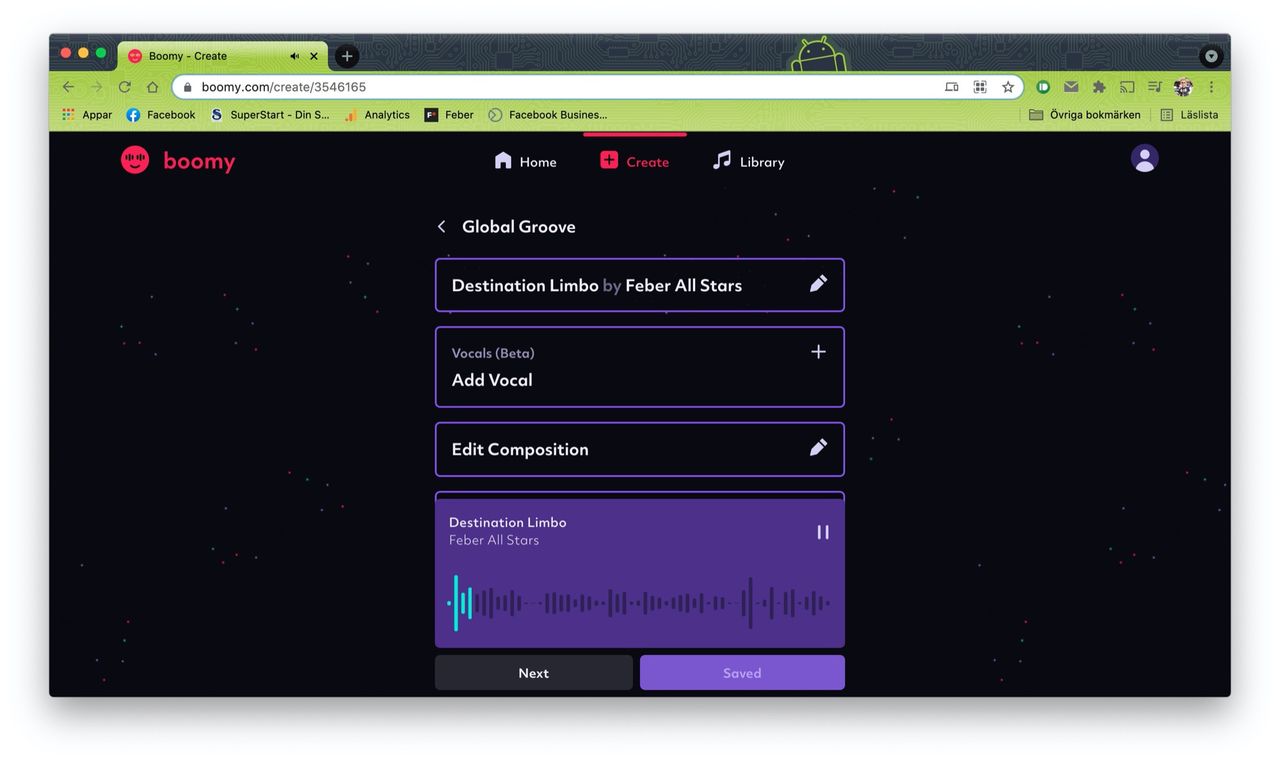Bookmark this page with the star

coord(1008,87)
